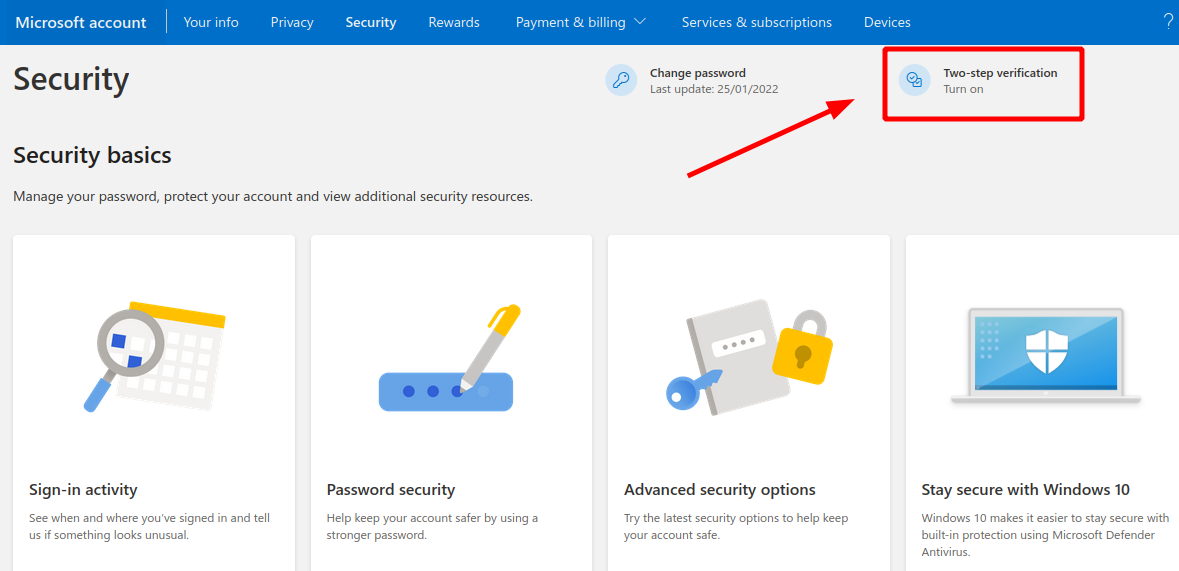
Task: Click the Two-step verification shield icon
Action: point(915,80)
